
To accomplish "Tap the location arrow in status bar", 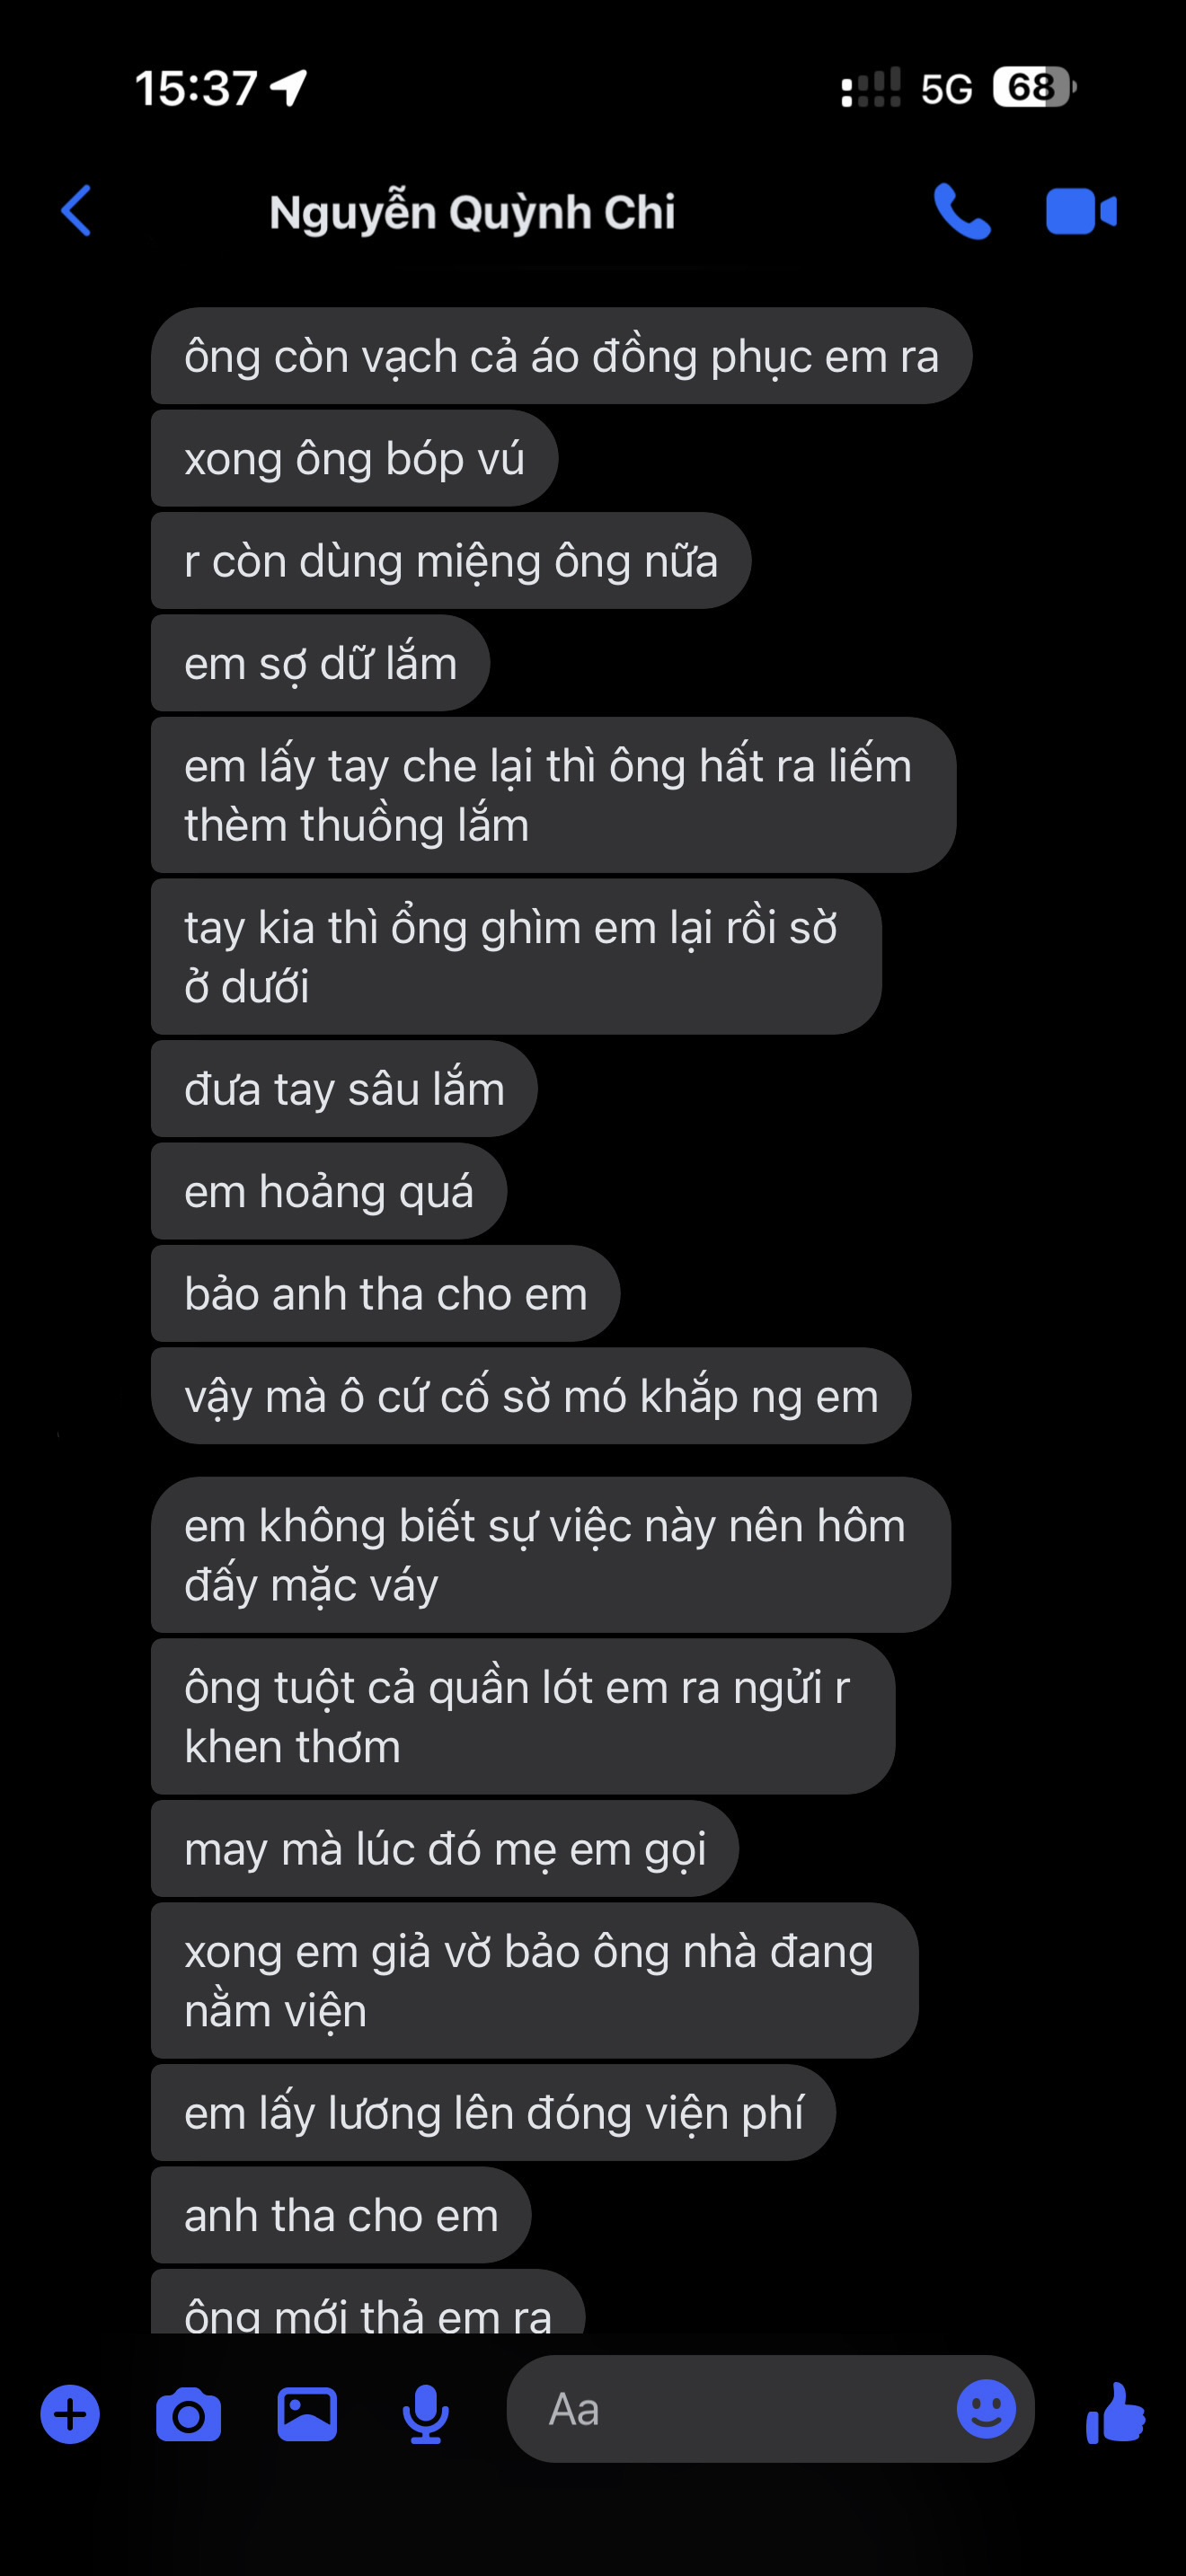I will click(x=289, y=87).
